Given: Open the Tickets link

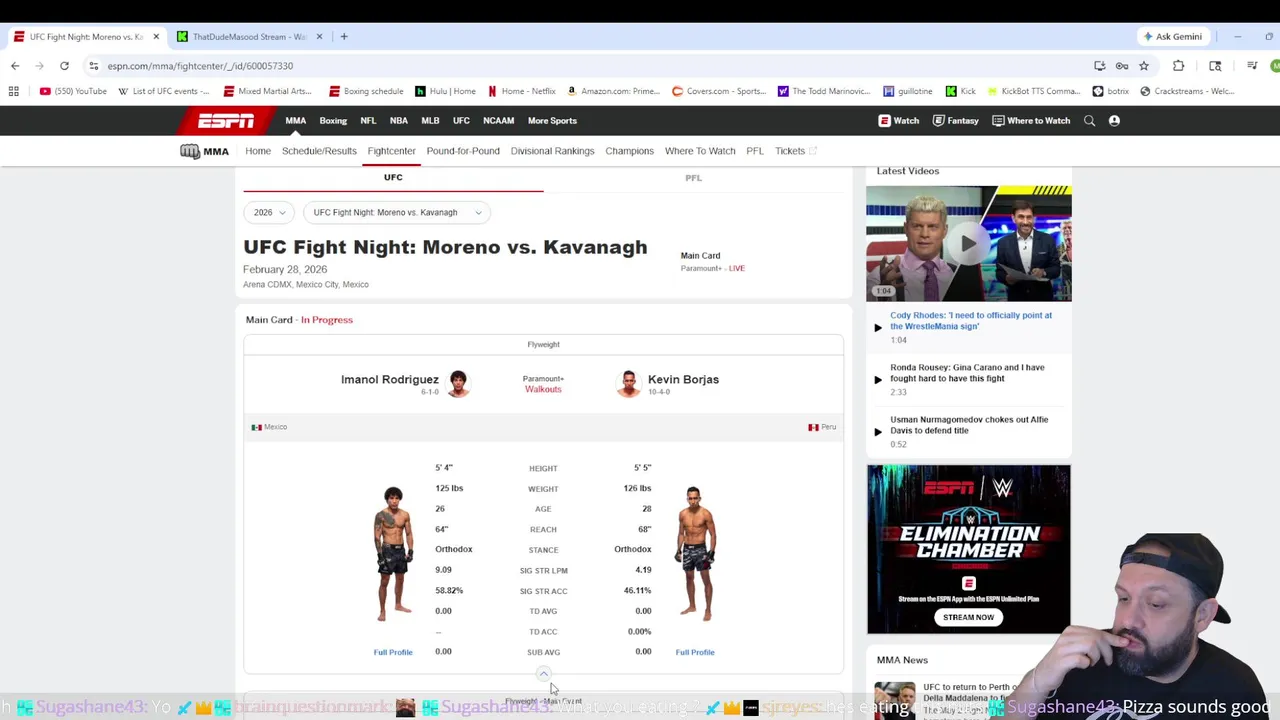Looking at the screenshot, I should [795, 151].
